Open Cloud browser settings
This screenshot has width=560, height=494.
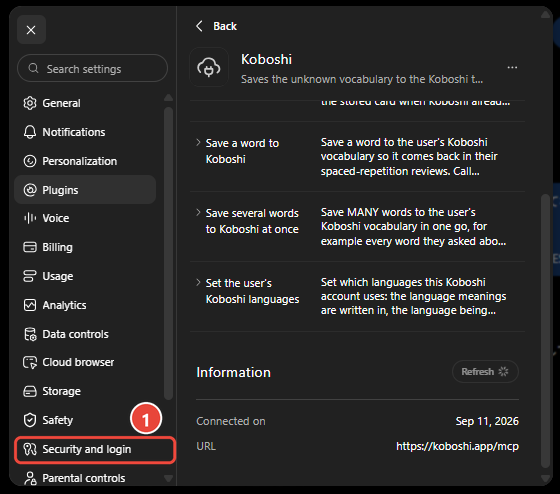85,362
